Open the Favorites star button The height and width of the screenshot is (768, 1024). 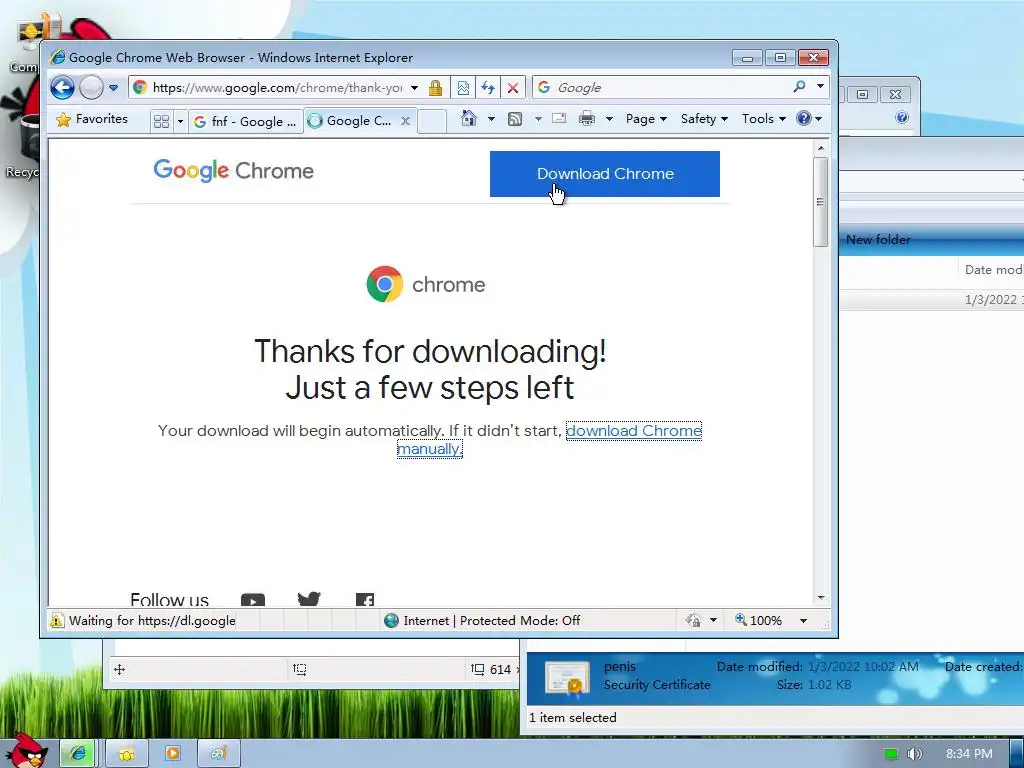tap(92, 120)
